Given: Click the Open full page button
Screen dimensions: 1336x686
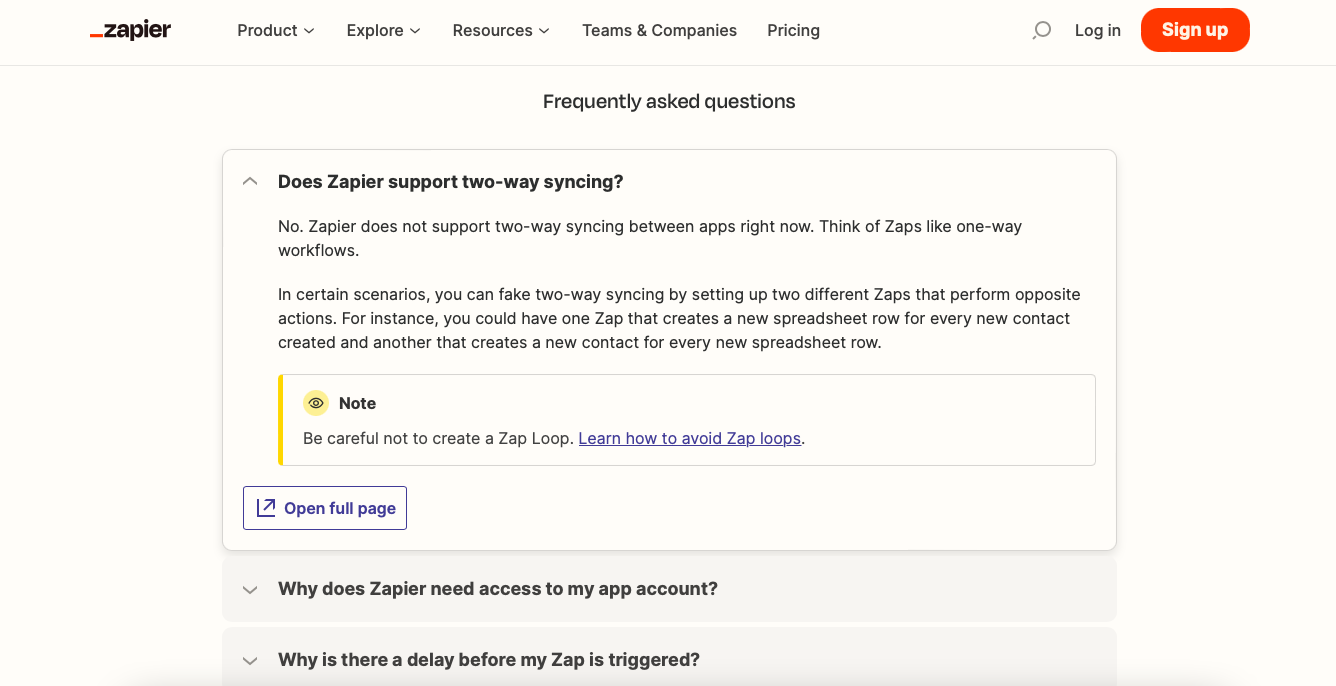Looking at the screenshot, I should coord(325,508).
